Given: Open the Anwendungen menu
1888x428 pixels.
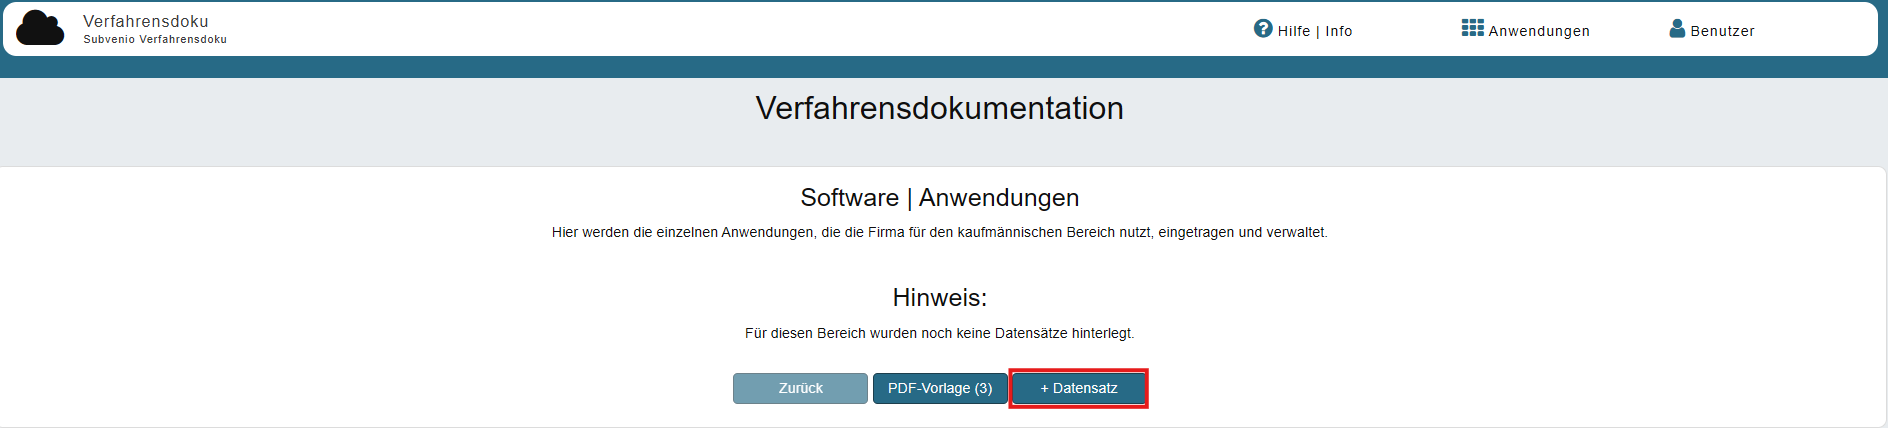Looking at the screenshot, I should [x=1526, y=30].
